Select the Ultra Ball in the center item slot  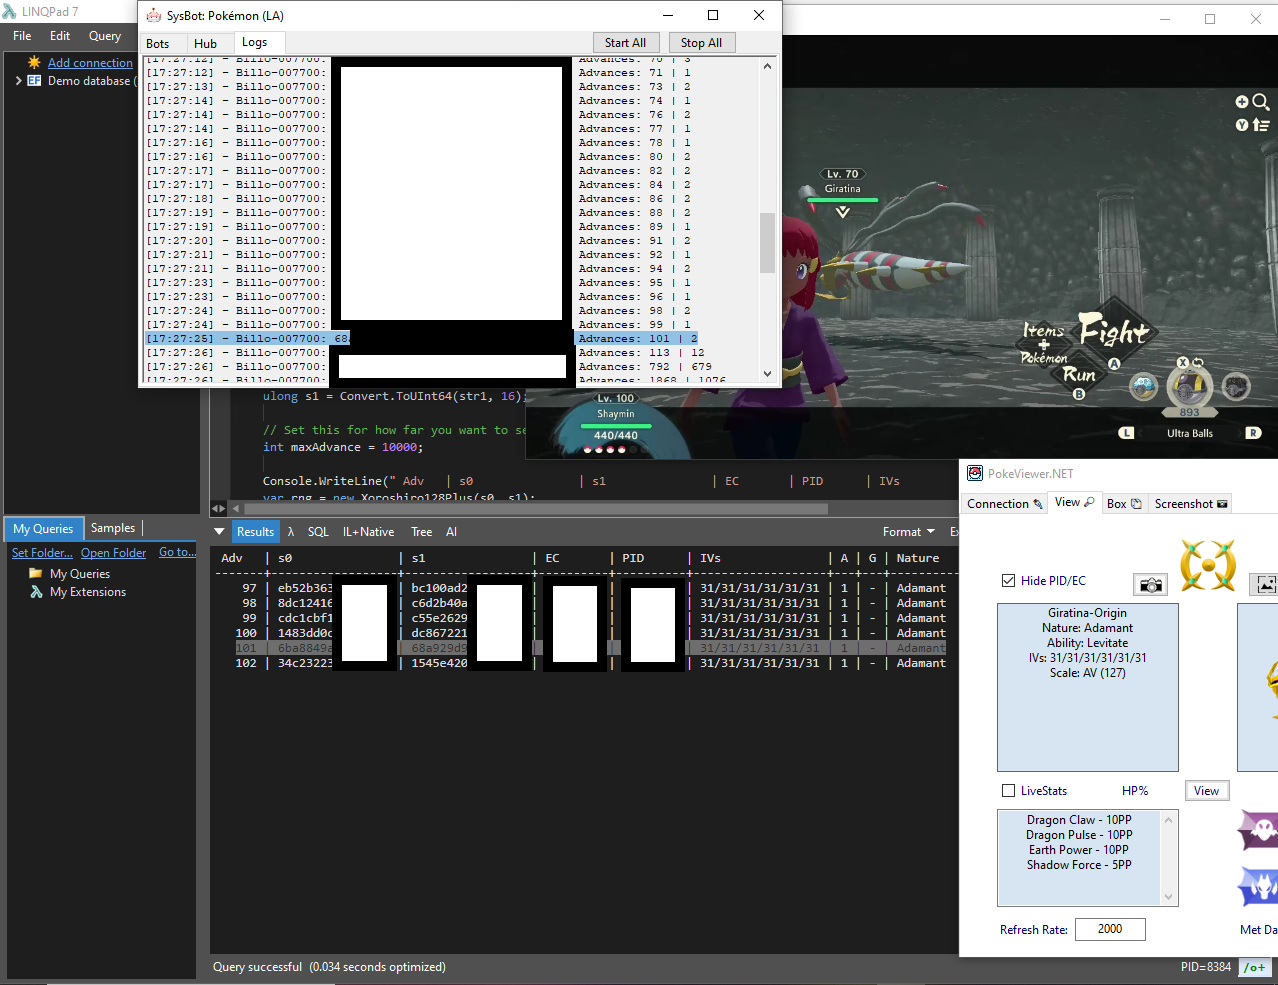(1189, 387)
